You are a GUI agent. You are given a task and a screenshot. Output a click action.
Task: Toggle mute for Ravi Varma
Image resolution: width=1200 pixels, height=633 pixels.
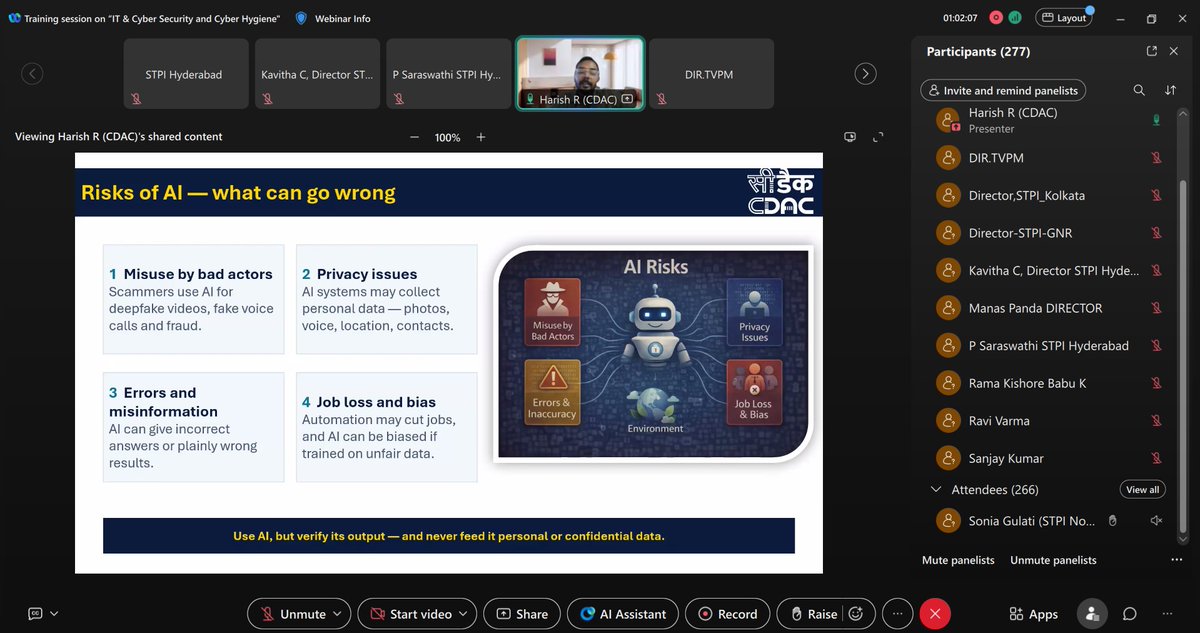[1156, 421]
